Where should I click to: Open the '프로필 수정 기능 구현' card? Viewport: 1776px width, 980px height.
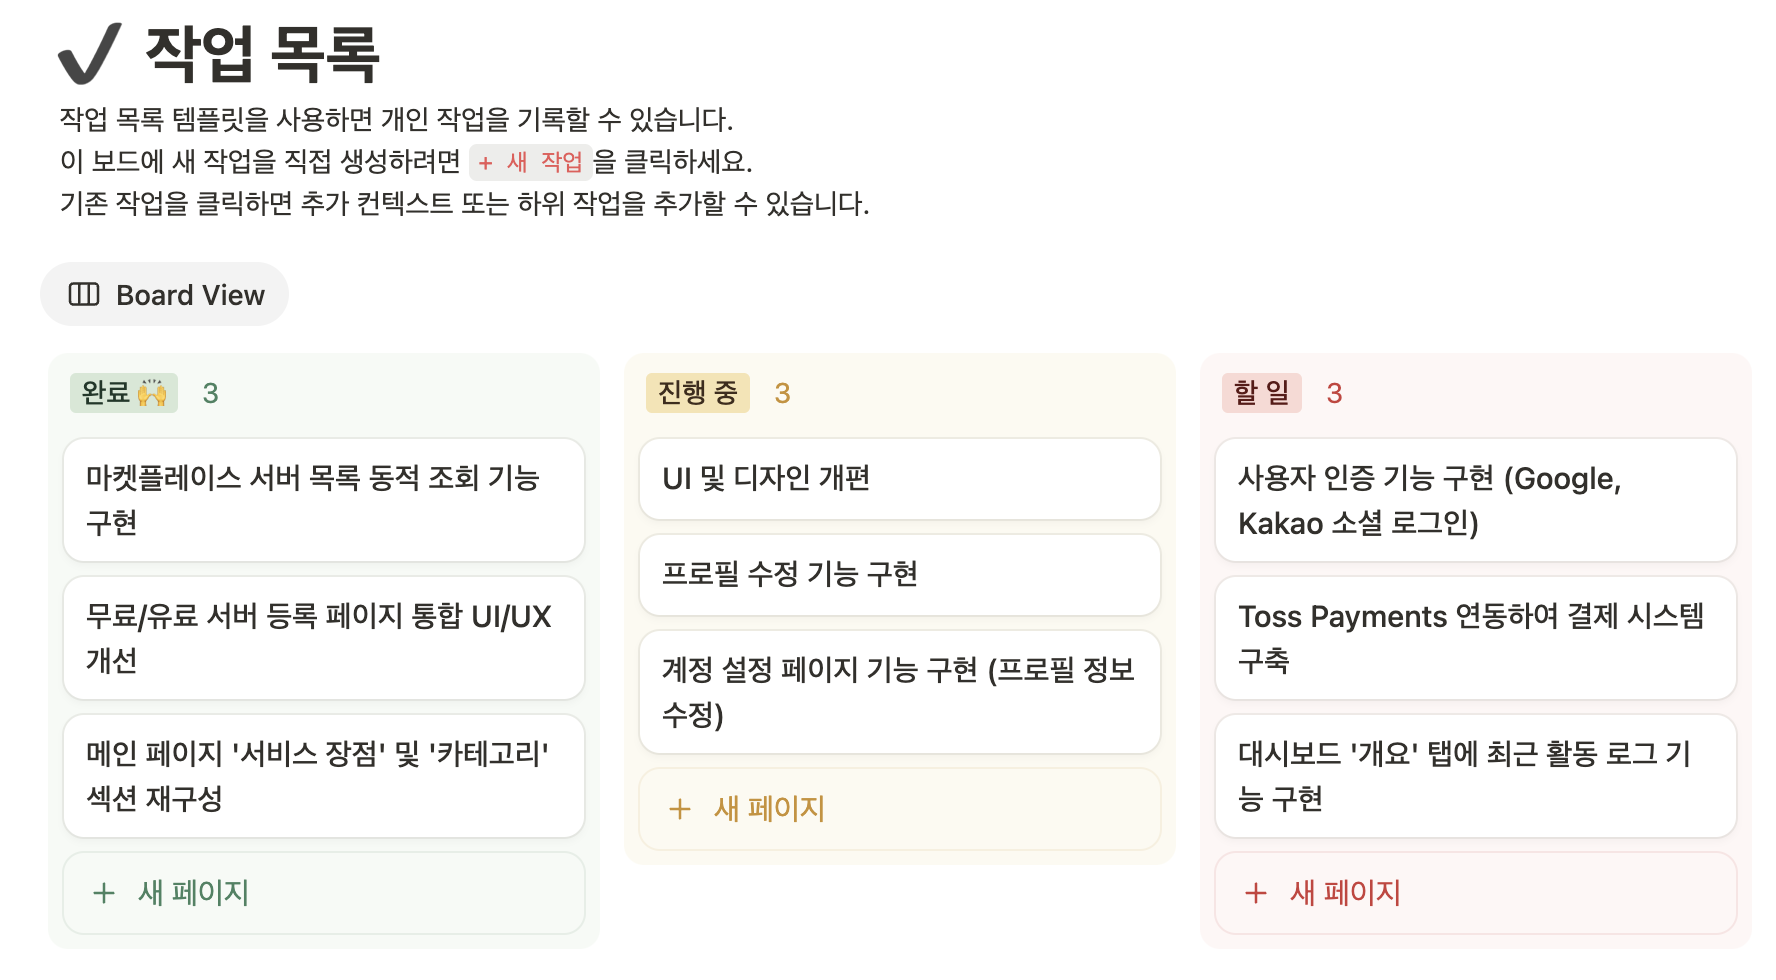(899, 574)
